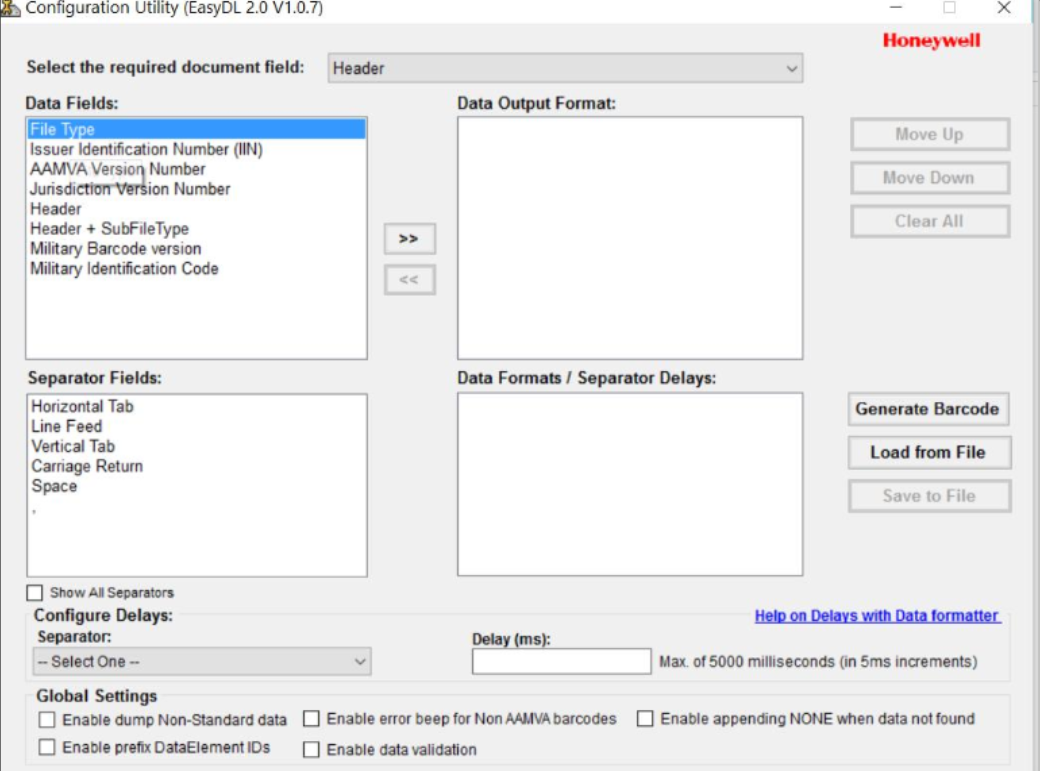Close the Configuration Utility window
Screen dimensions: 1040x771
click(x=1004, y=8)
